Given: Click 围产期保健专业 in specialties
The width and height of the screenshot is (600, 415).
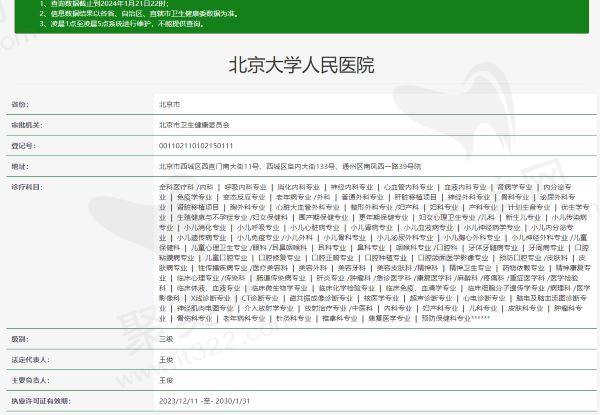Looking at the screenshot, I should click(323, 217).
